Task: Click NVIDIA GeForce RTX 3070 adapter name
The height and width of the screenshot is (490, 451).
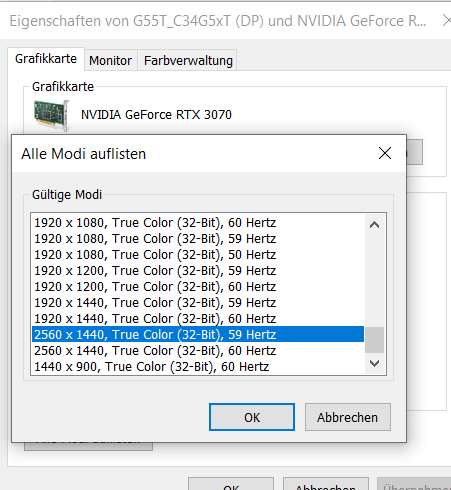Action: pyautogui.click(x=156, y=115)
